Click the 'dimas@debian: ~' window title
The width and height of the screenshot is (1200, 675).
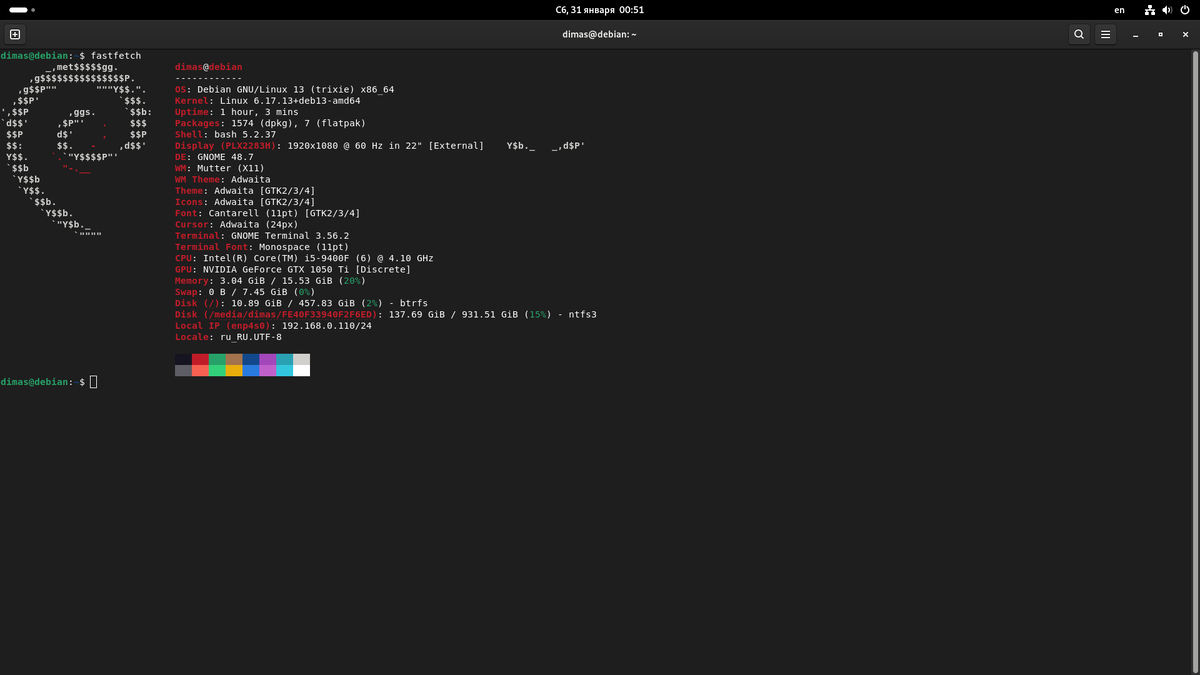point(599,34)
